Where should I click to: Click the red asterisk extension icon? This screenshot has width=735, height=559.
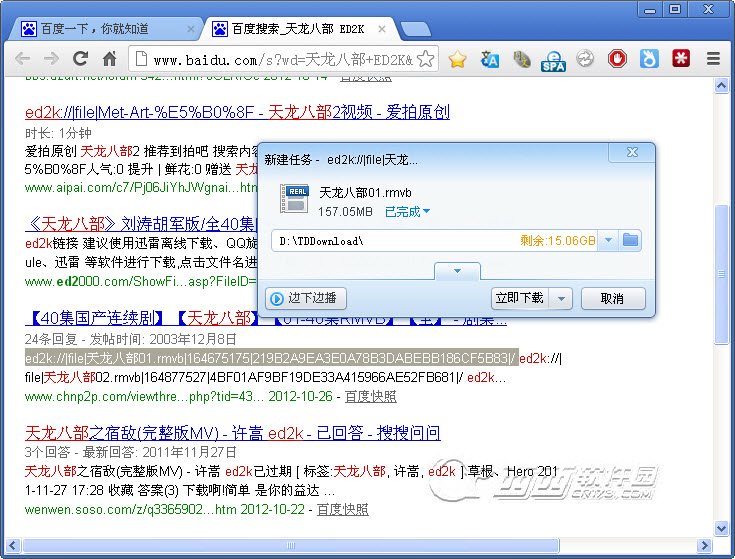click(681, 59)
